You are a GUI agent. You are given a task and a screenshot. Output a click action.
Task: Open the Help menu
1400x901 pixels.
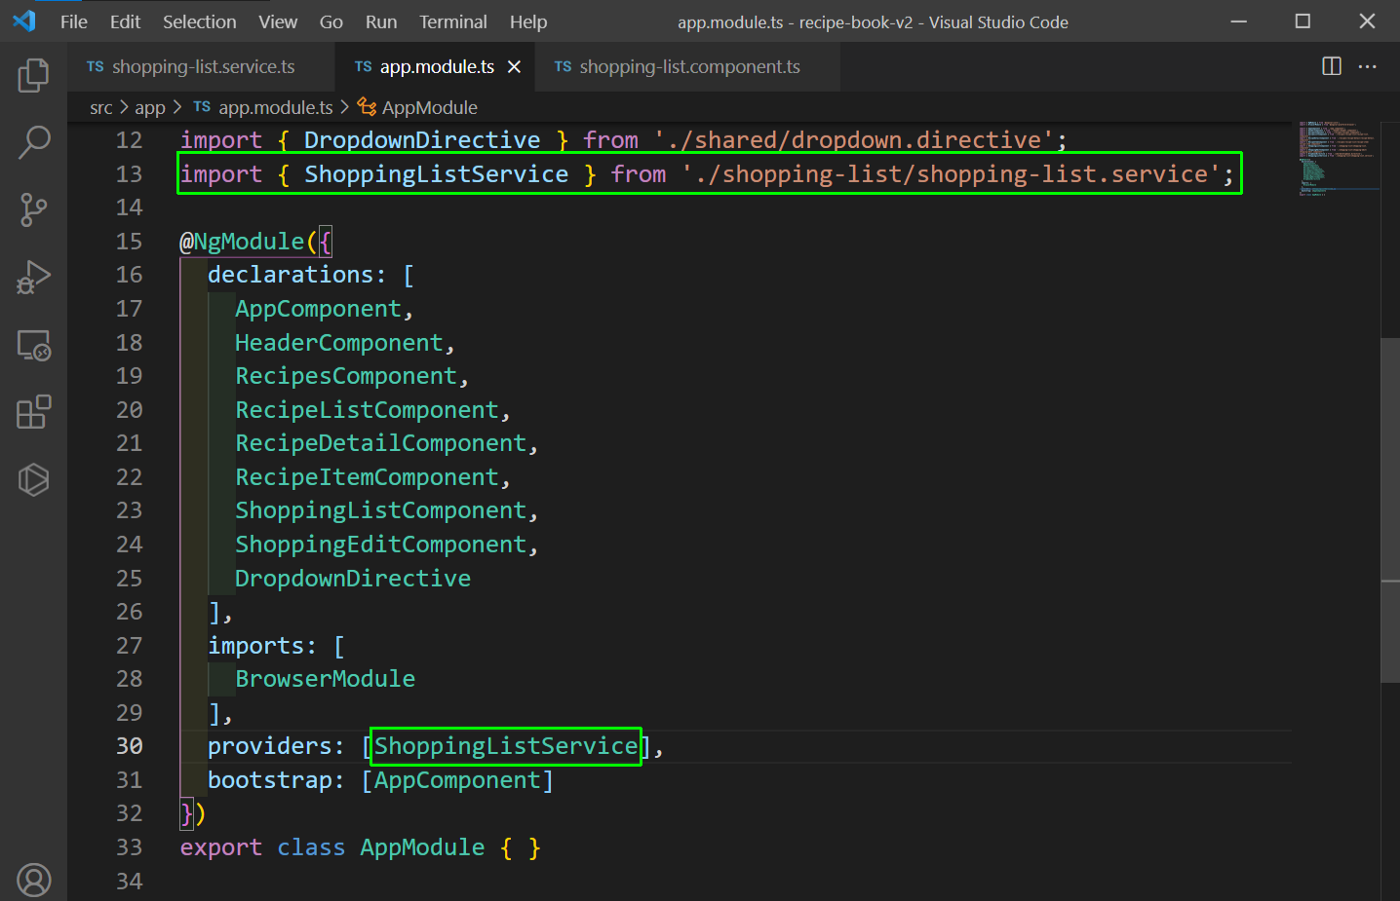point(528,21)
